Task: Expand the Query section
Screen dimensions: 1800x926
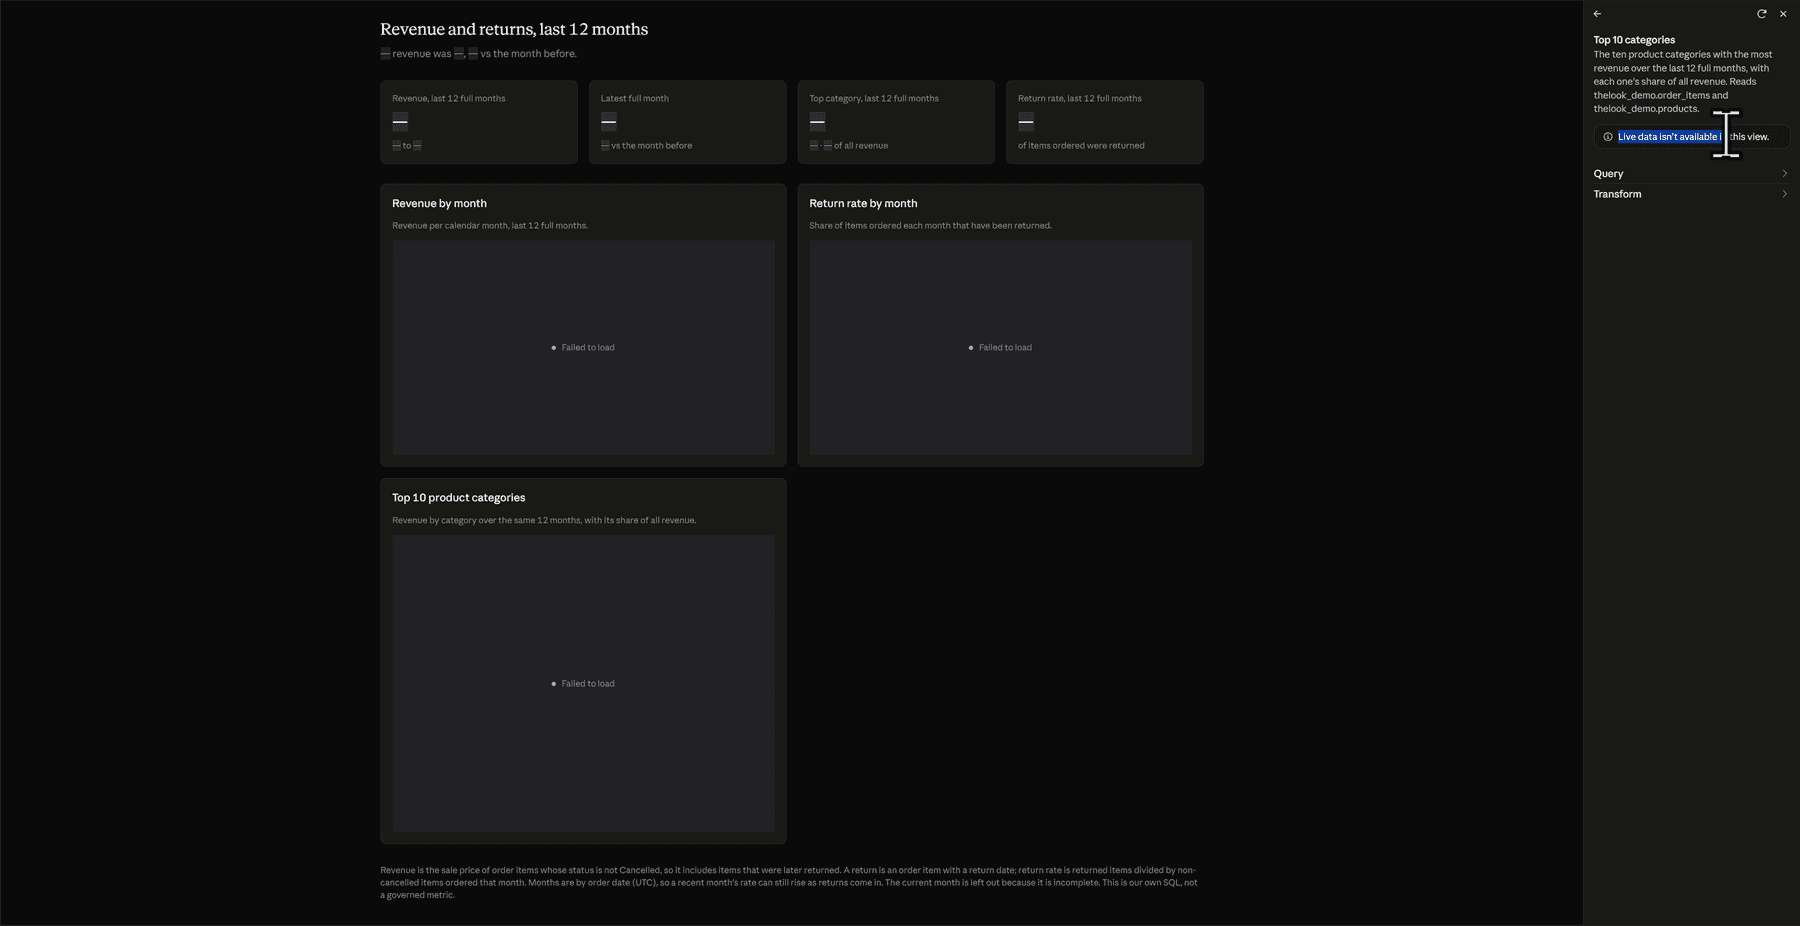Action: tap(1690, 174)
